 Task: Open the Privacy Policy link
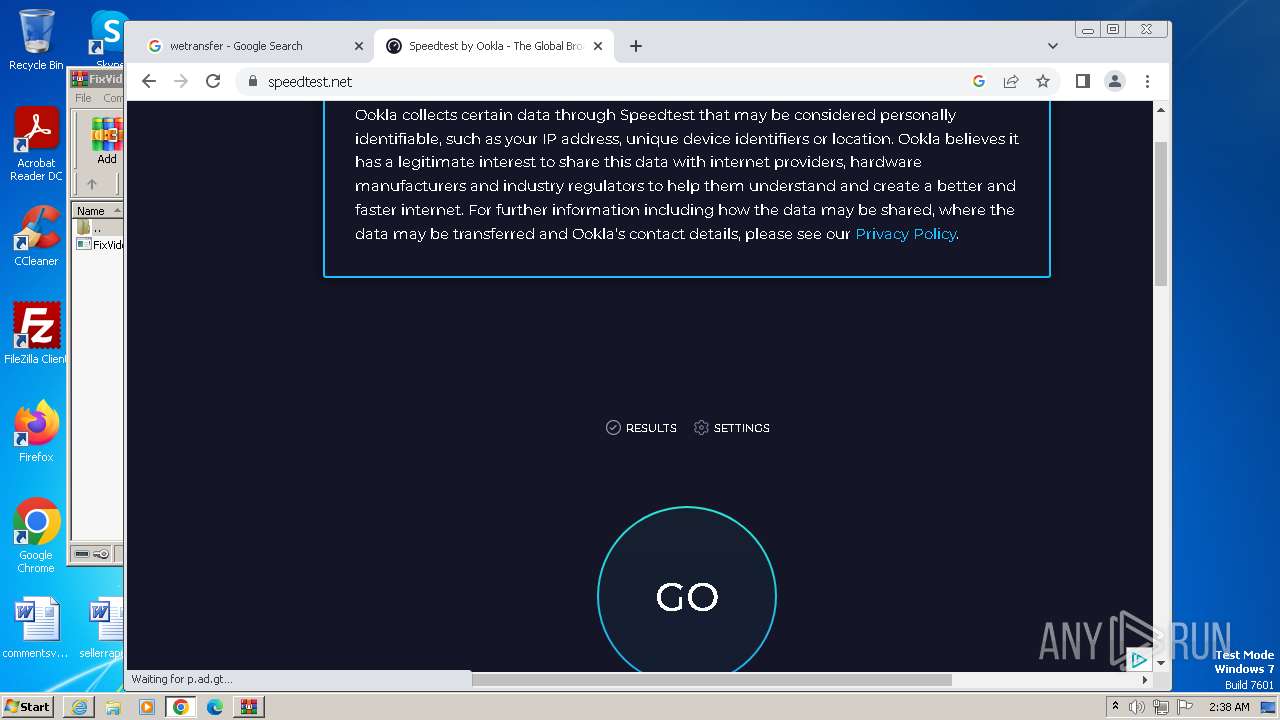[x=906, y=234]
